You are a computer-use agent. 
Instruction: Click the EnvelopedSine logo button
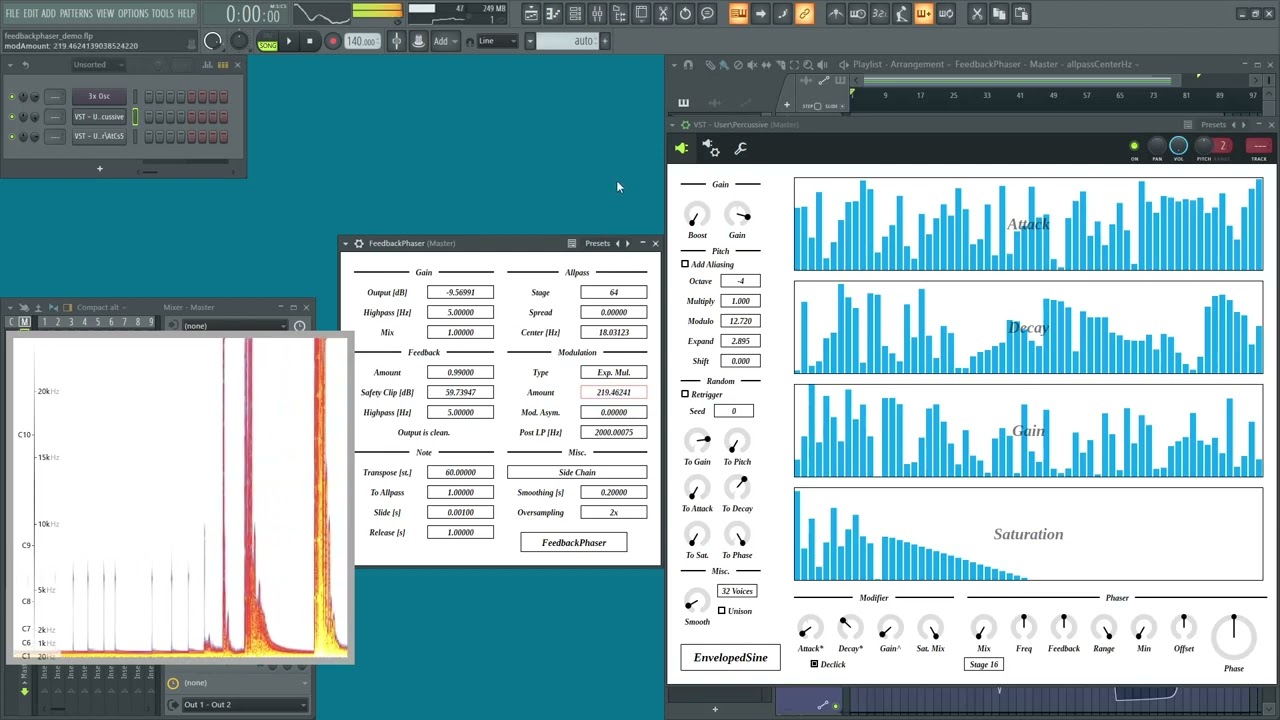(731, 657)
